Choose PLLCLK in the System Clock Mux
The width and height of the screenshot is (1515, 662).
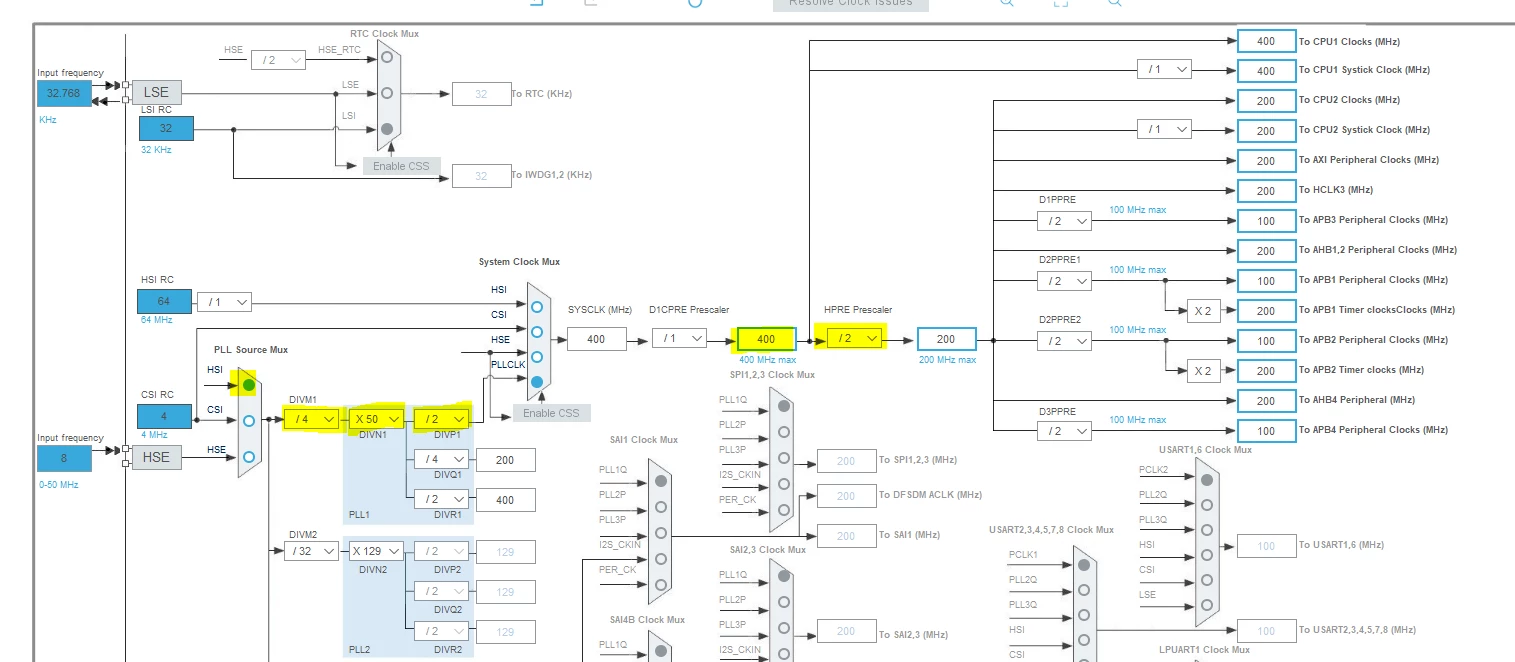point(537,382)
